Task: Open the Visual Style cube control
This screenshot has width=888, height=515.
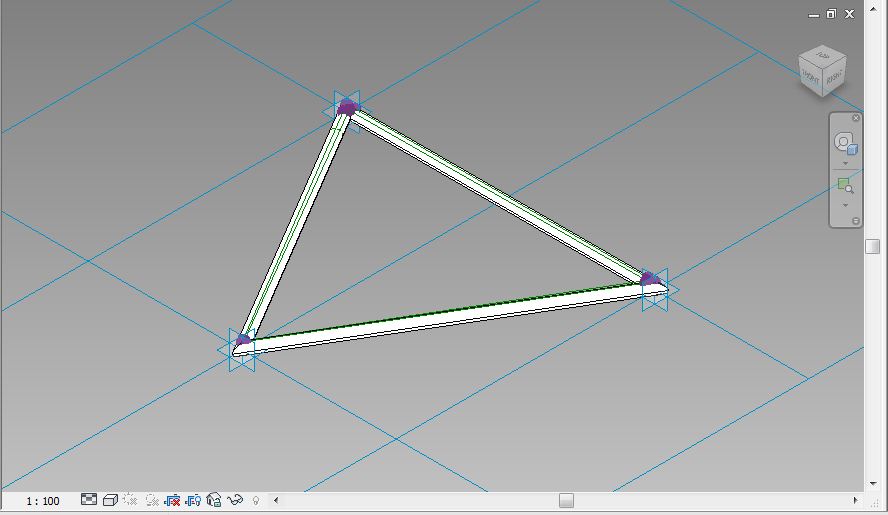Action: (x=110, y=500)
